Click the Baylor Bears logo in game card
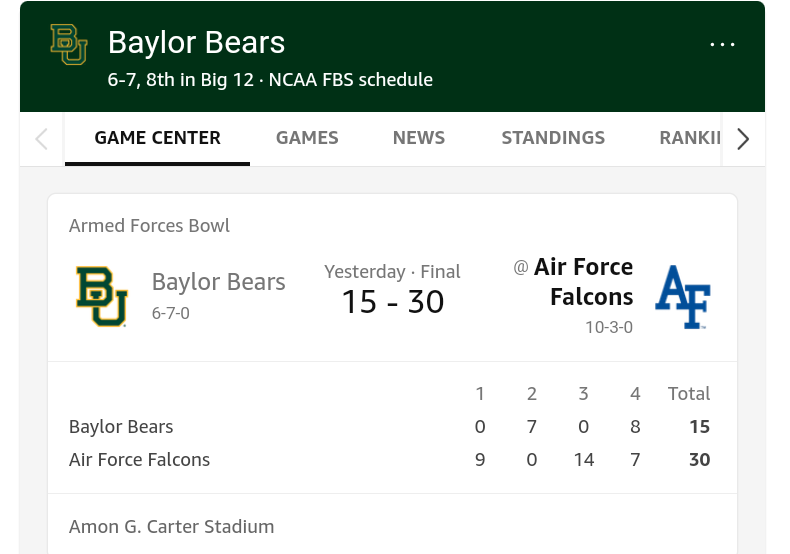The width and height of the screenshot is (790, 554). coord(102,297)
